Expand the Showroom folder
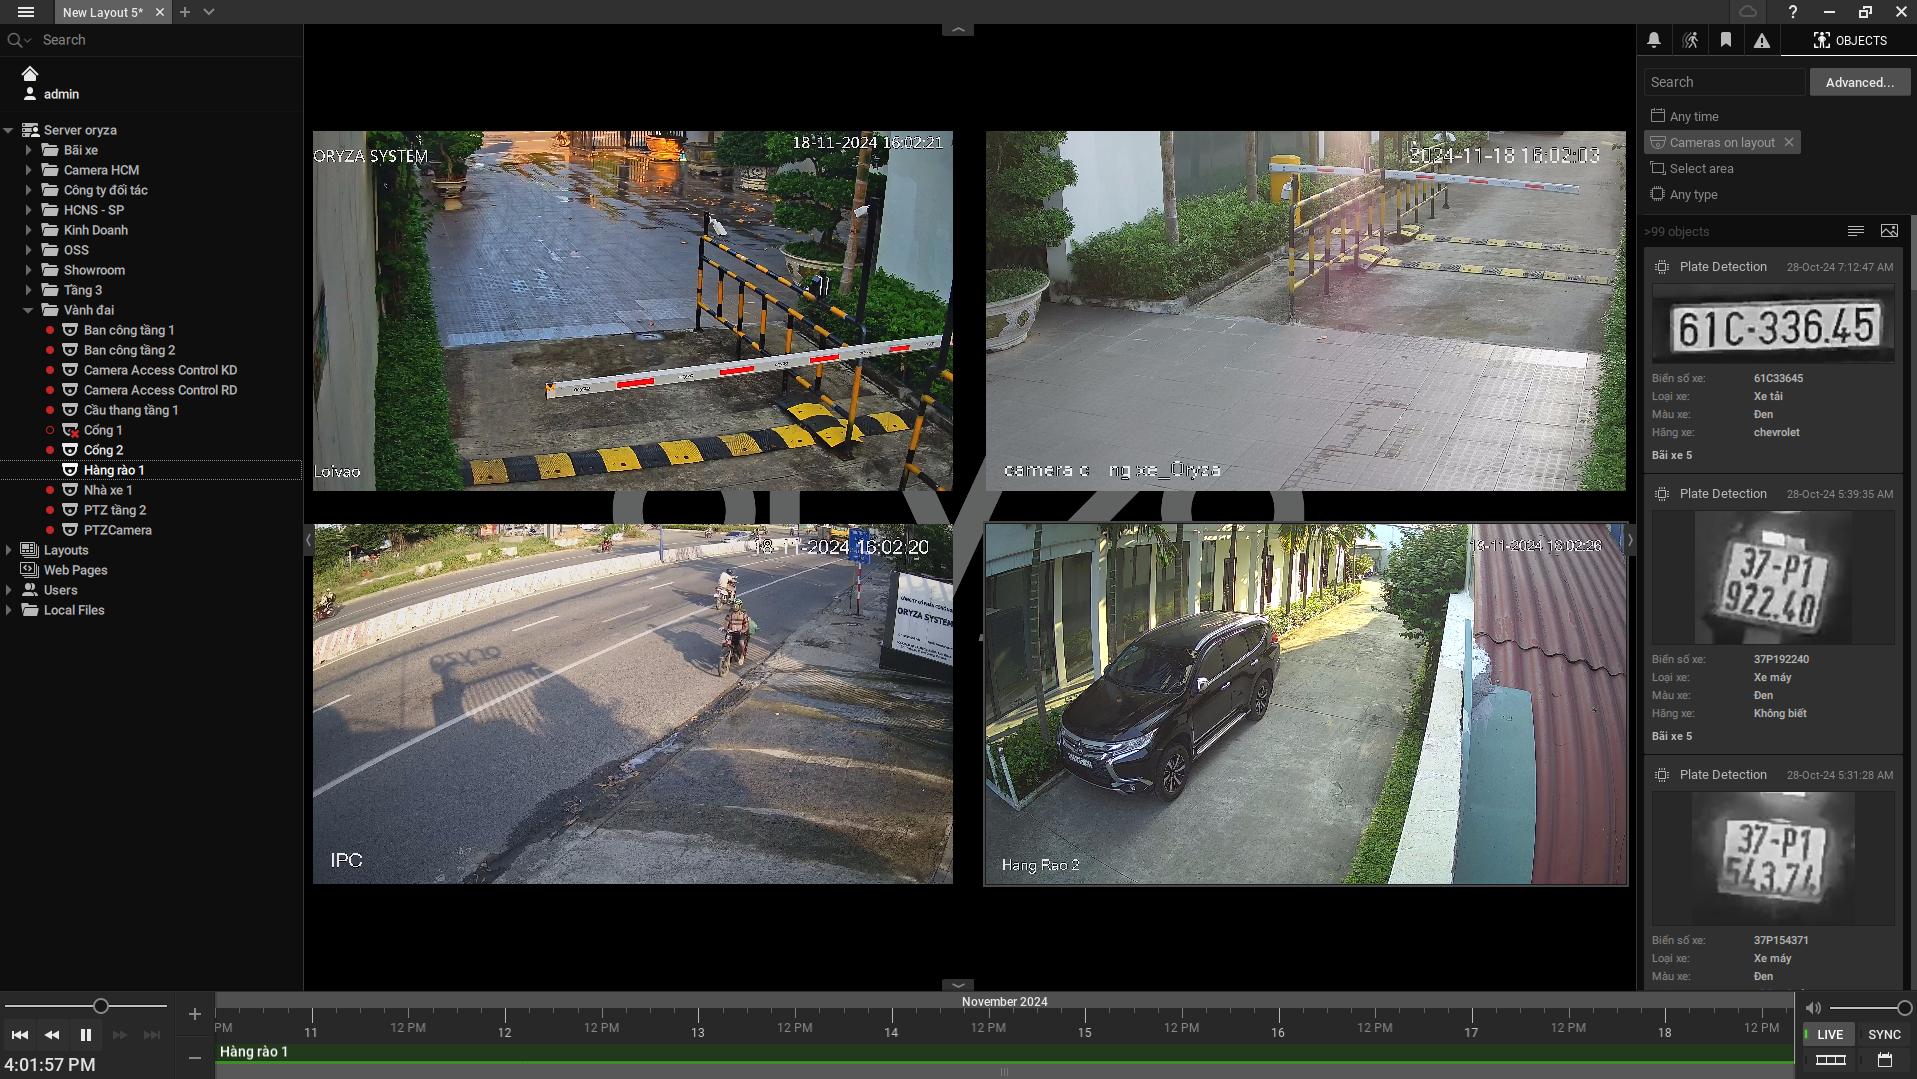The width and height of the screenshot is (1917, 1079). (29, 270)
